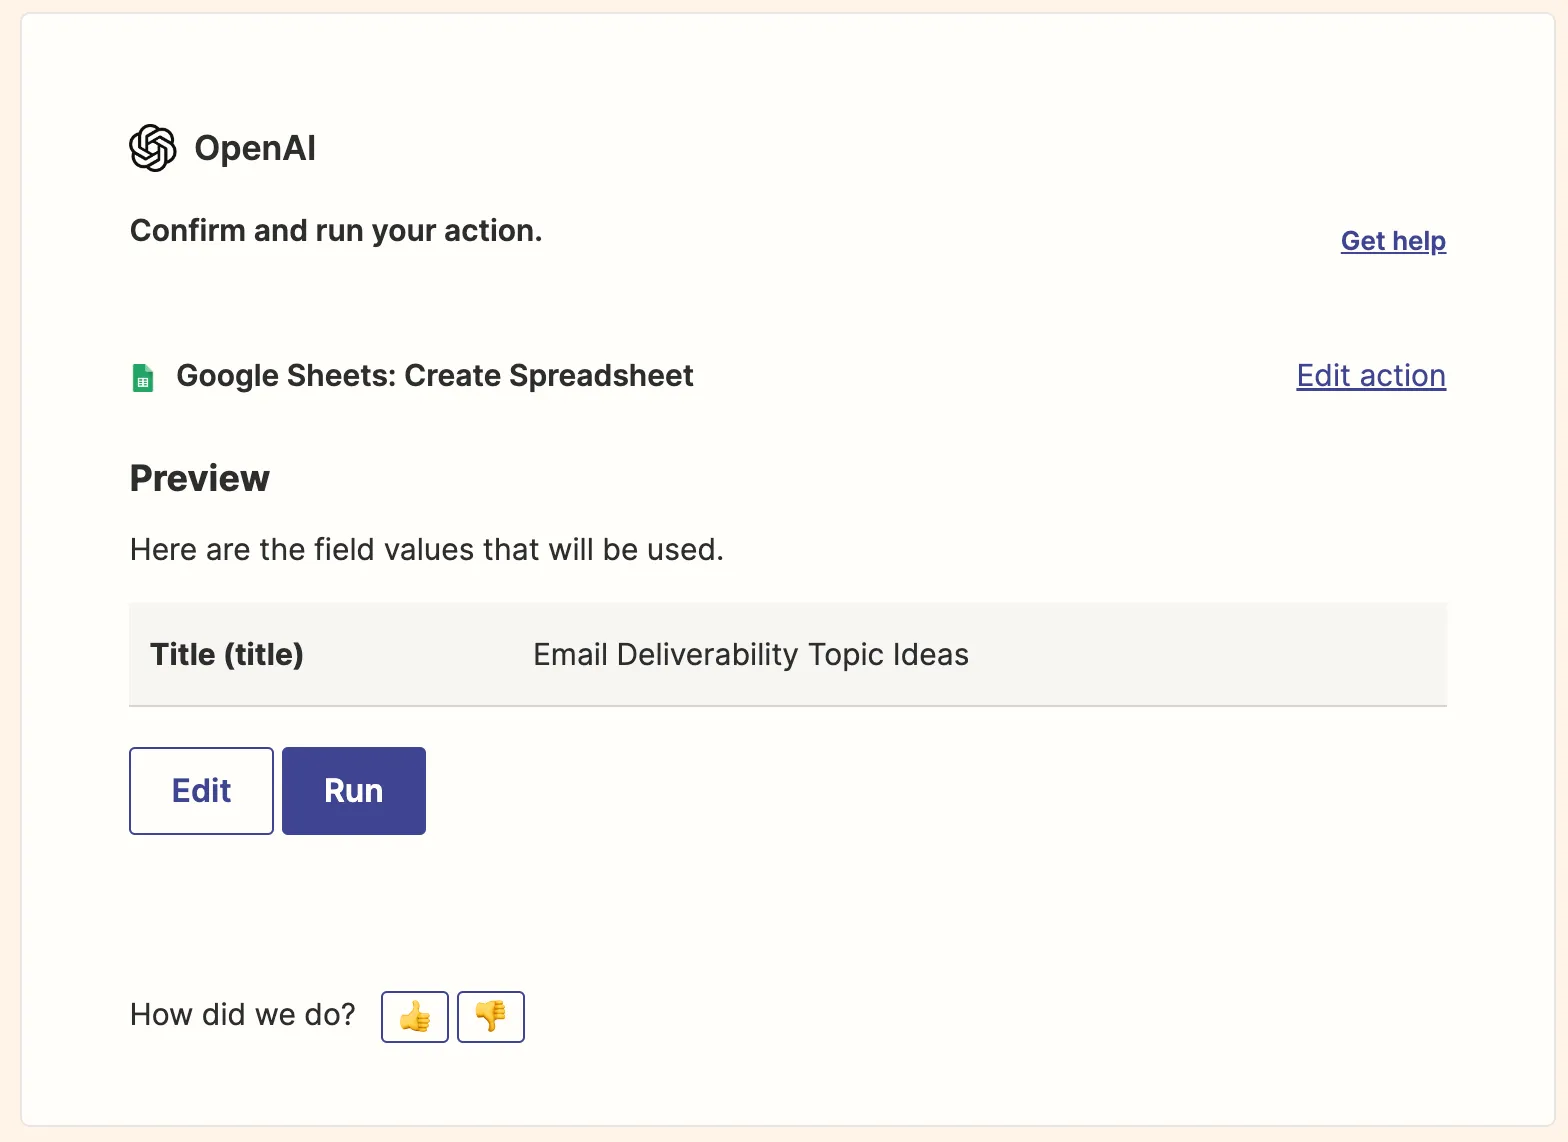Click 'Confirm and run your action.' text

coord(336,231)
